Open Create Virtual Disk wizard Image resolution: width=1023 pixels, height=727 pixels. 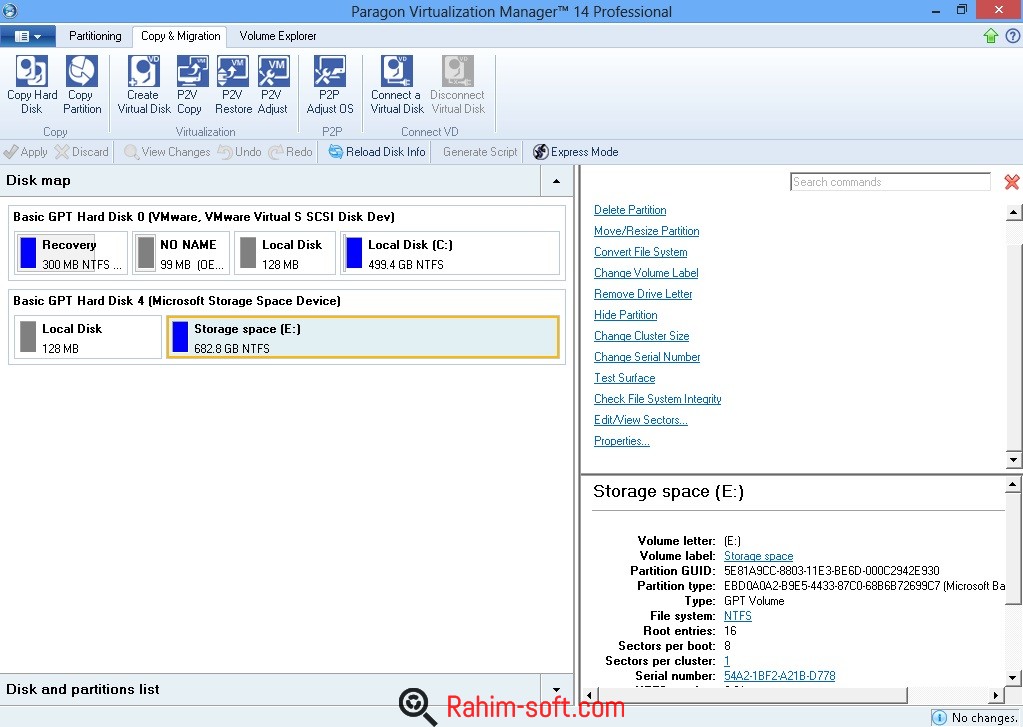point(144,85)
